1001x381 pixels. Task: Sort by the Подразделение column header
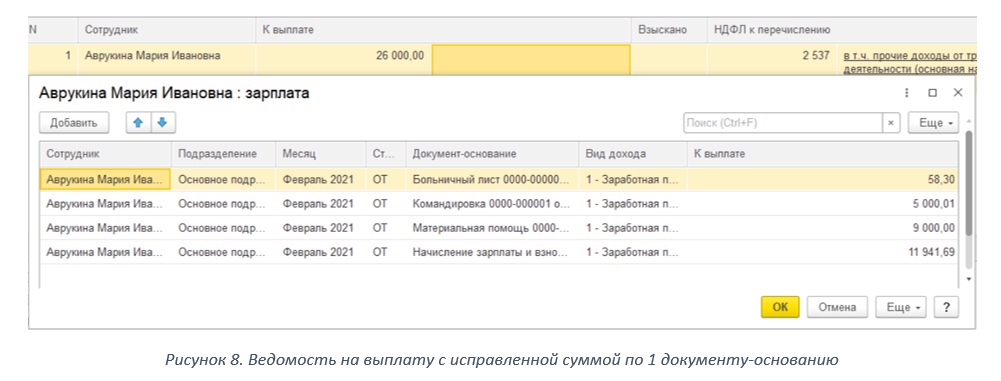[x=223, y=154]
